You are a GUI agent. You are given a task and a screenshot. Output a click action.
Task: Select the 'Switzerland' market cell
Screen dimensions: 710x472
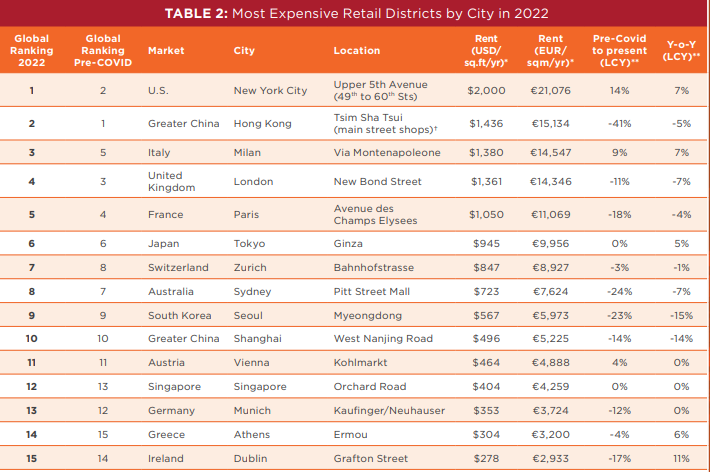click(178, 267)
